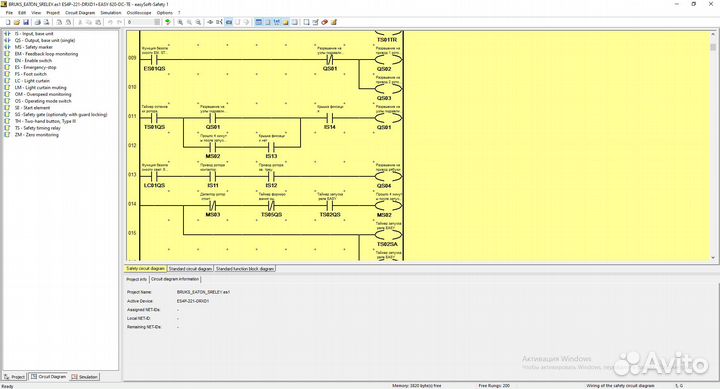Select 'MS - Safety marker' item
The height and width of the screenshot is (389, 720).
click(28, 47)
